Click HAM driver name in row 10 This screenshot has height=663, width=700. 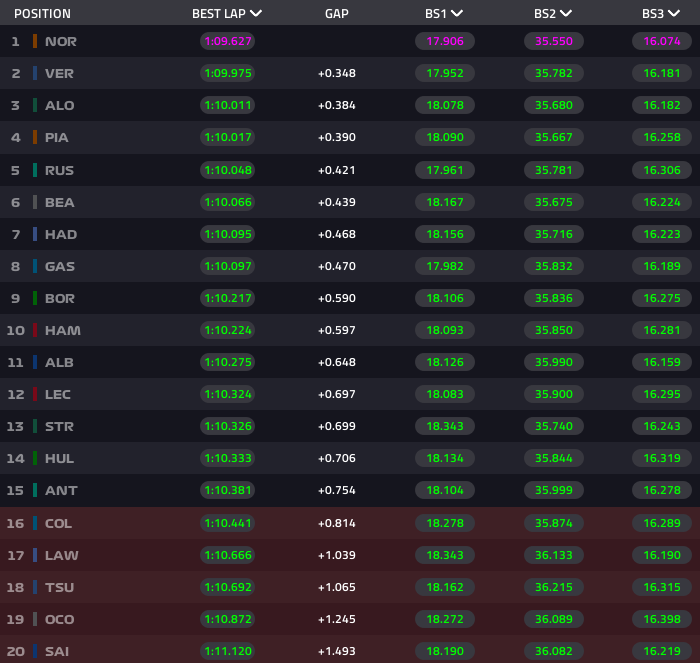point(62,330)
